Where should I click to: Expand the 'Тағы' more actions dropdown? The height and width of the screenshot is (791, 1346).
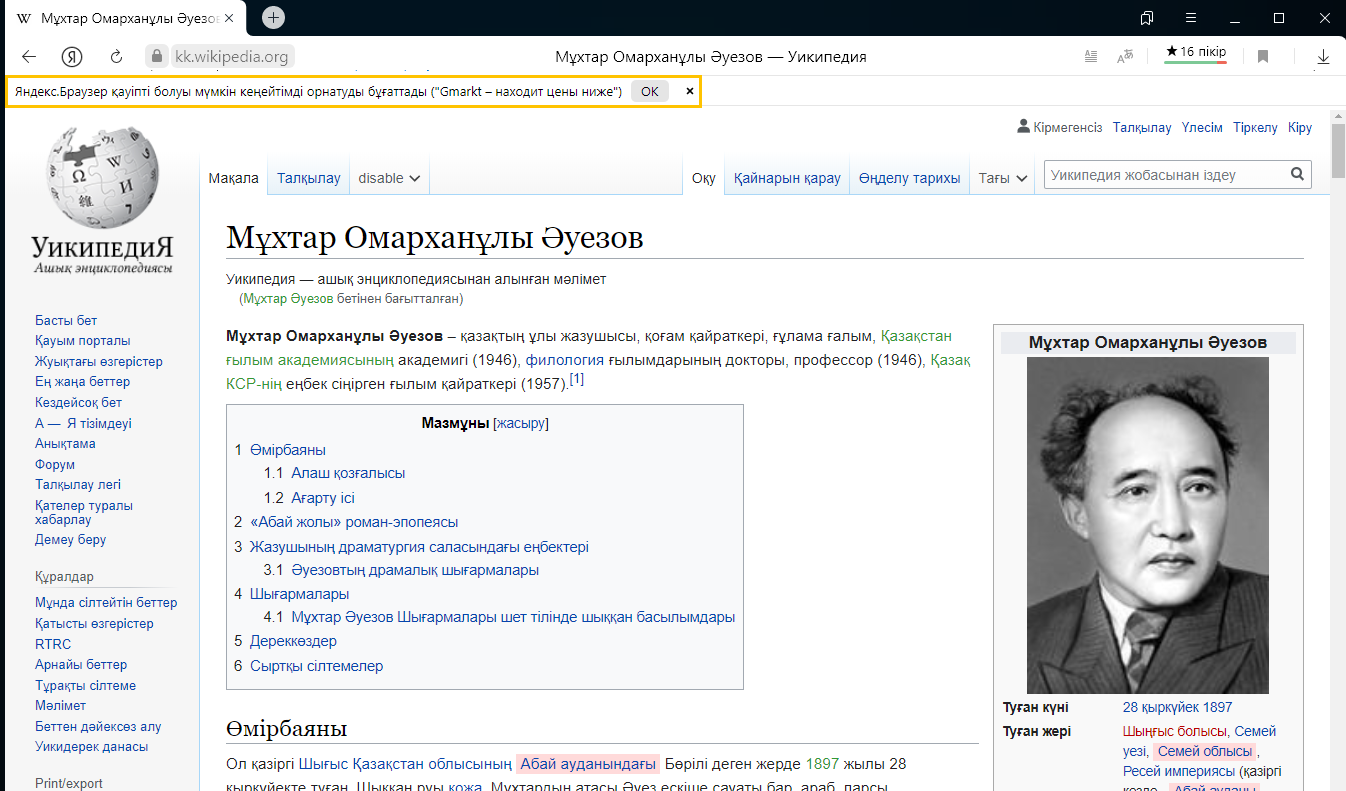coord(1003,178)
